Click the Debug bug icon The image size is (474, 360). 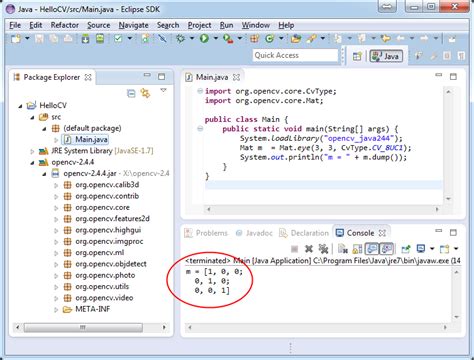click(180, 39)
